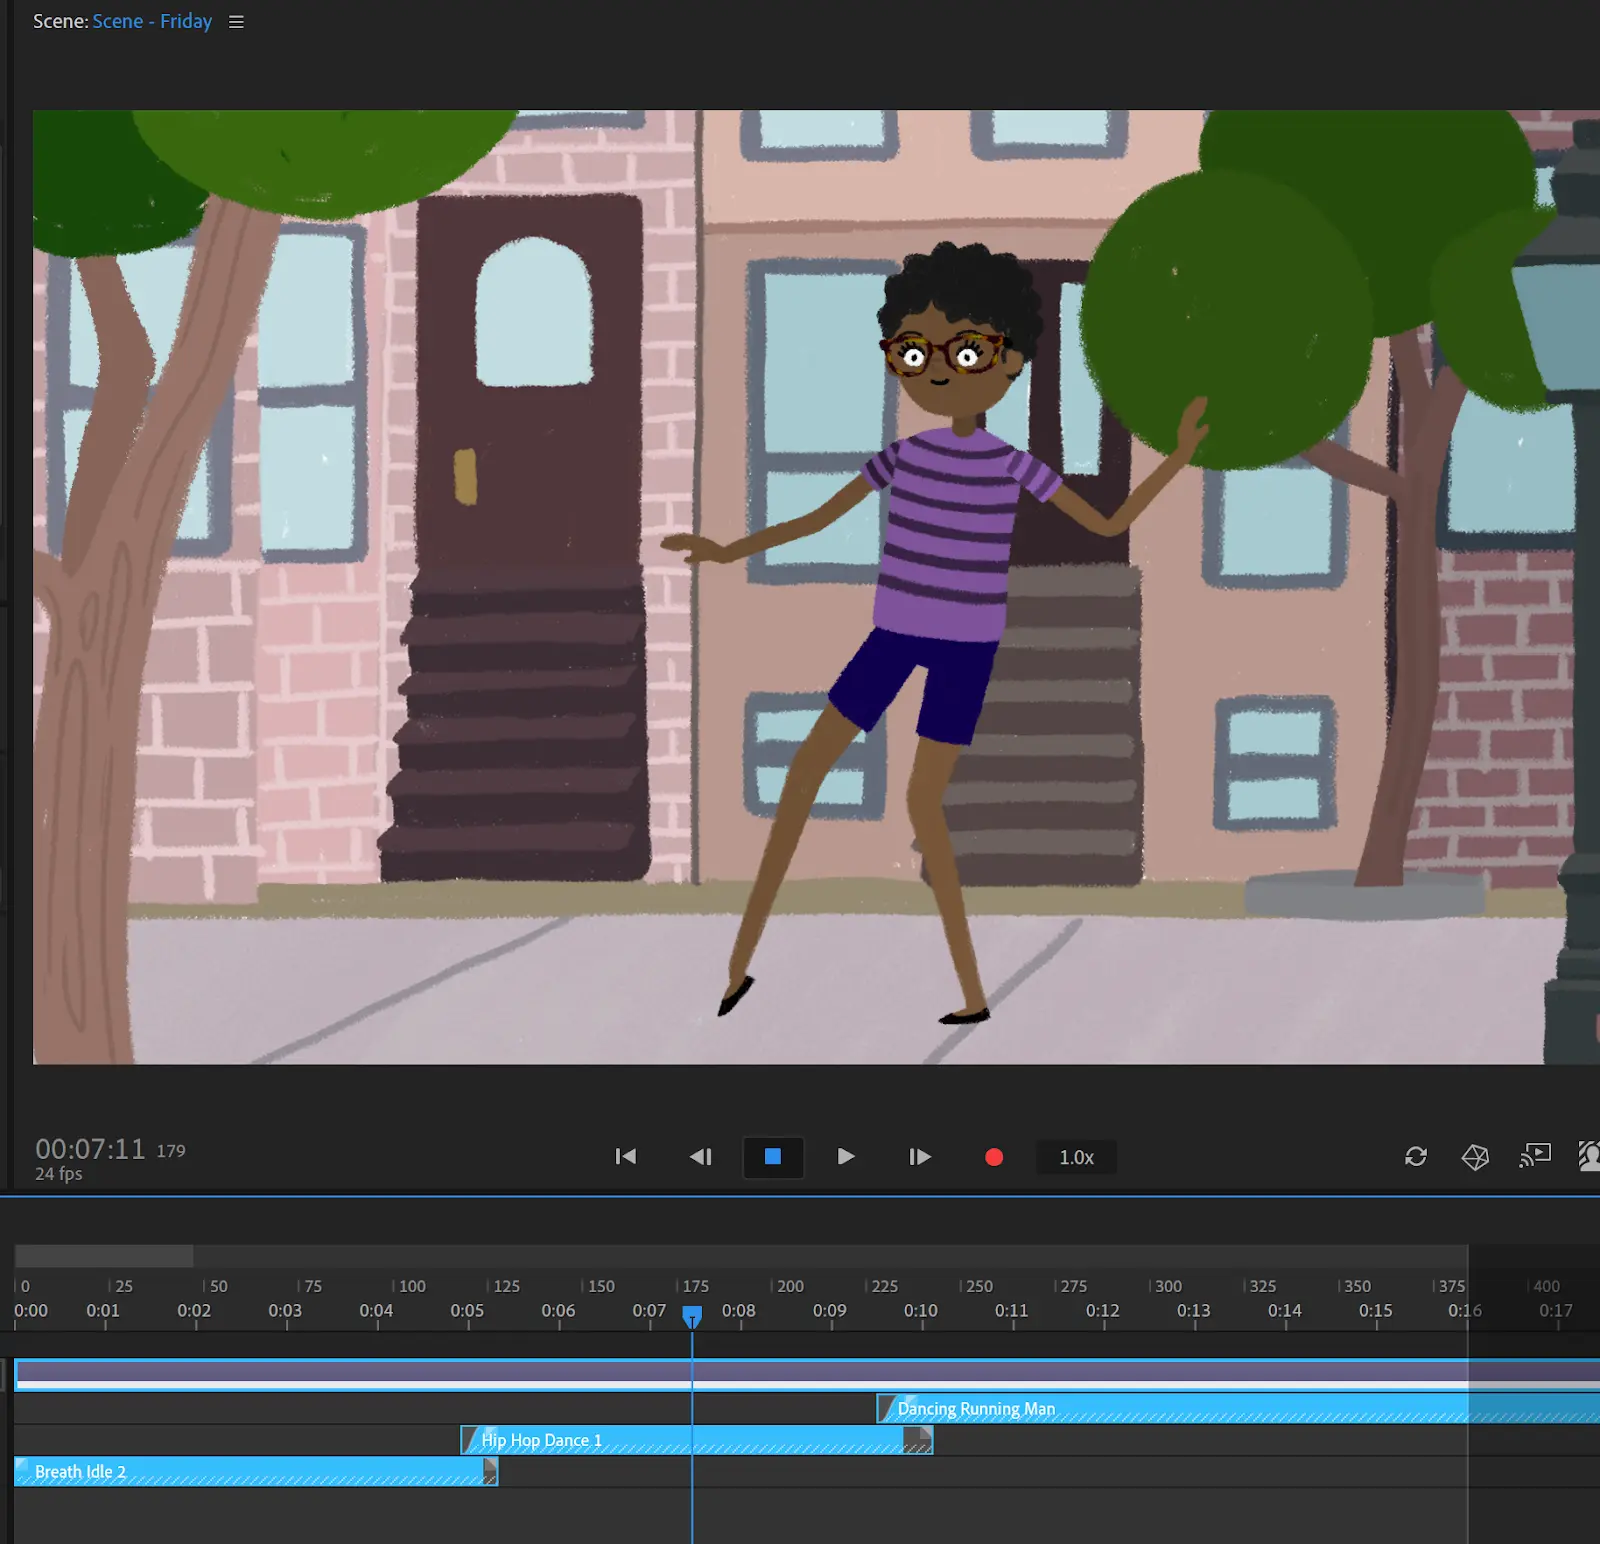The width and height of the screenshot is (1600, 1544).
Task: Toggle the camera and microphone input icon
Action: click(x=1588, y=1157)
